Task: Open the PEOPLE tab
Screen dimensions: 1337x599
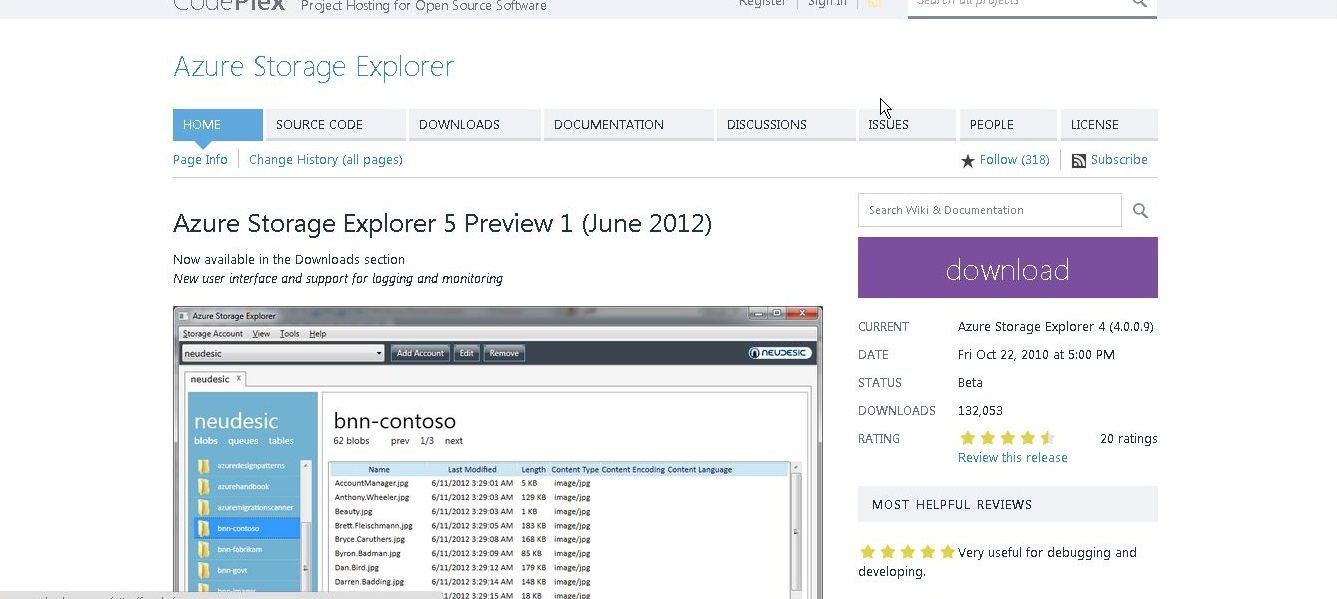Action: [x=1008, y=125]
